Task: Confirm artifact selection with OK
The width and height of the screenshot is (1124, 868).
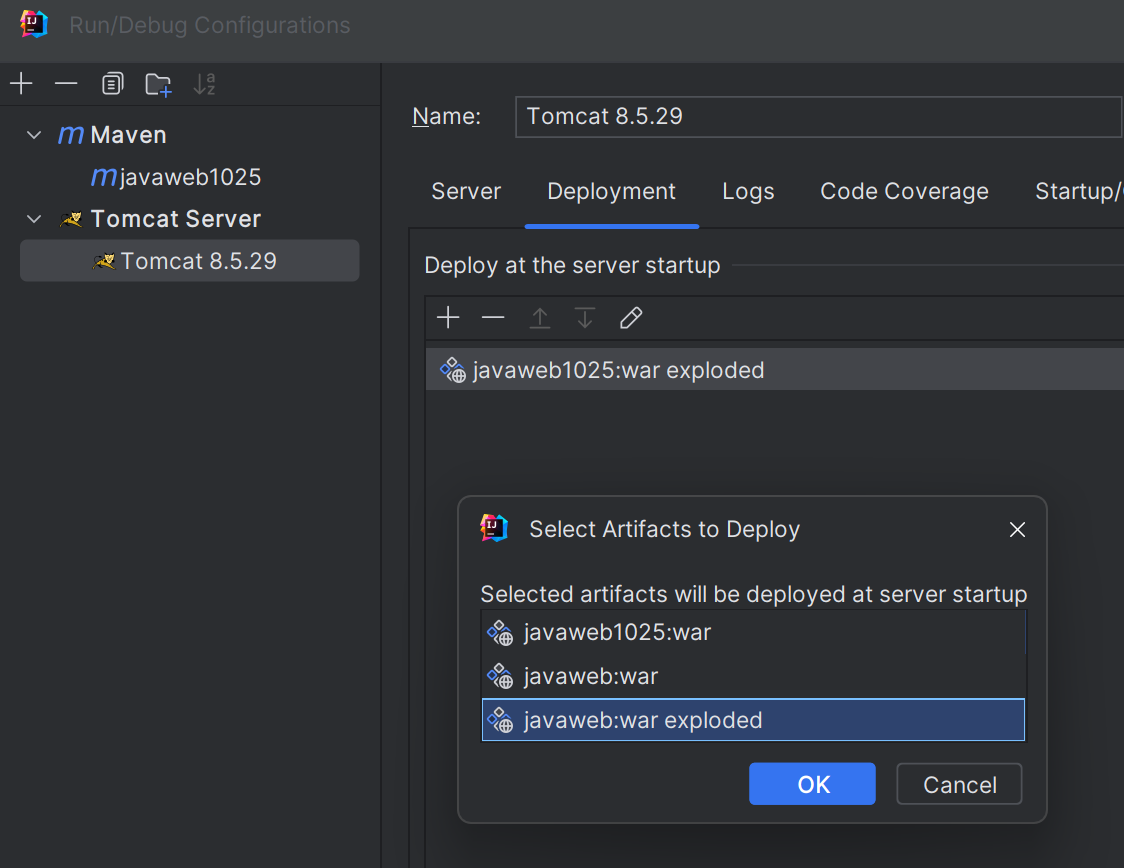Action: (x=812, y=784)
